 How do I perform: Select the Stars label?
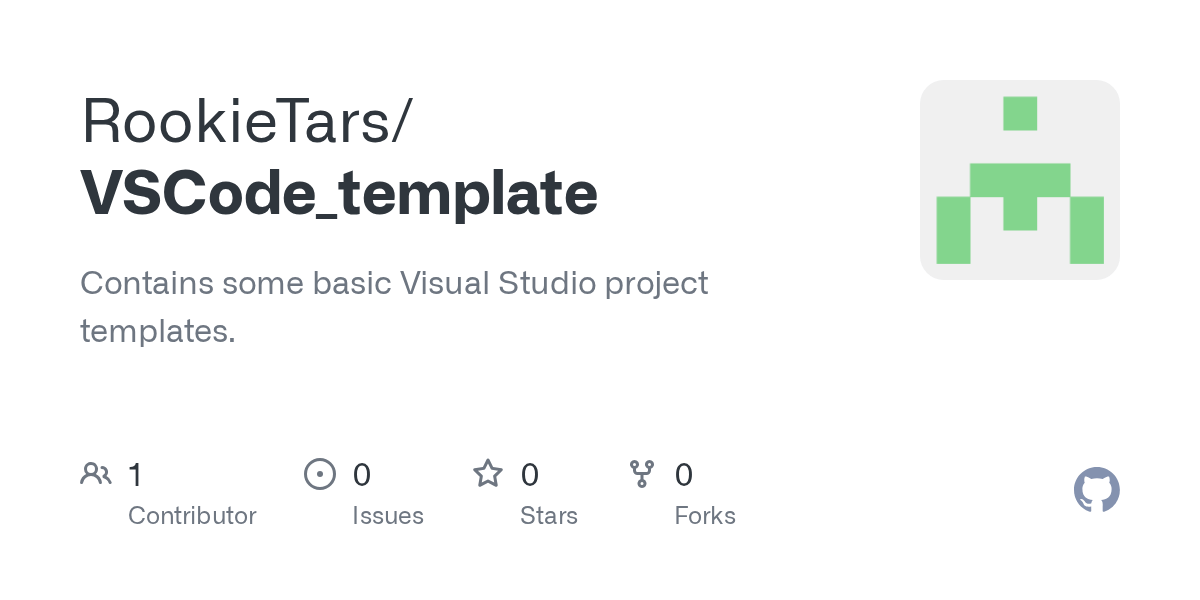tap(549, 516)
